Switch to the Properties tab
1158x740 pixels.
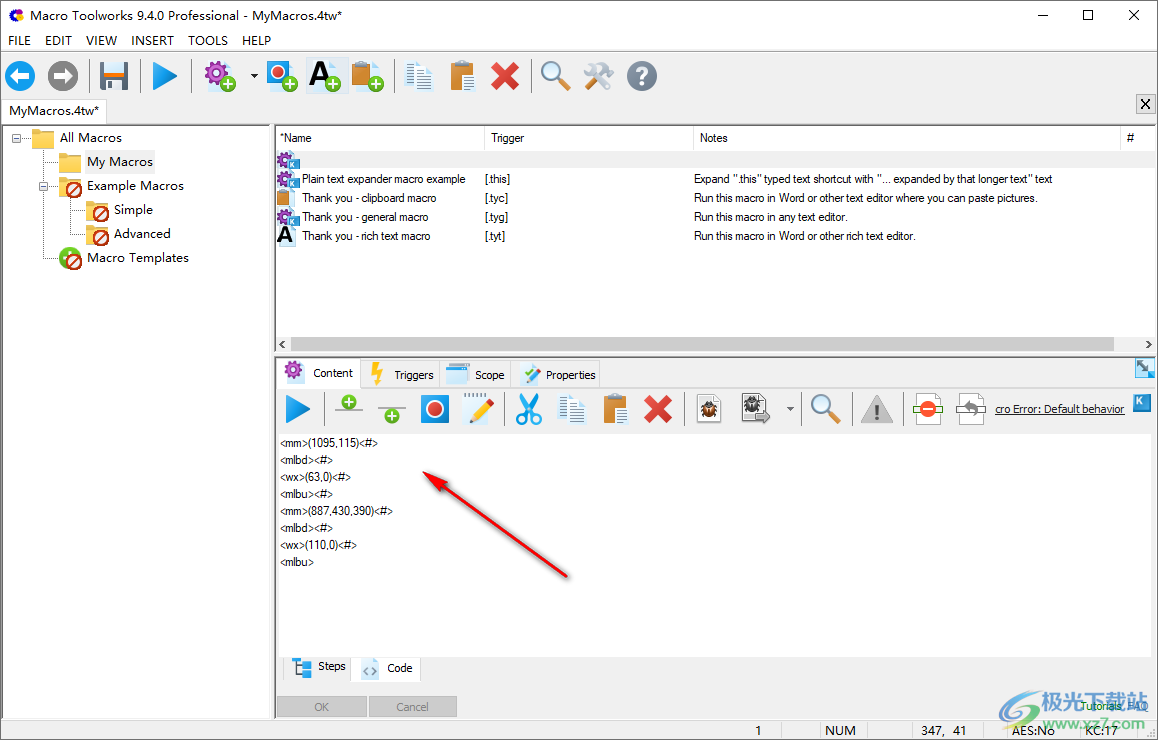(557, 374)
